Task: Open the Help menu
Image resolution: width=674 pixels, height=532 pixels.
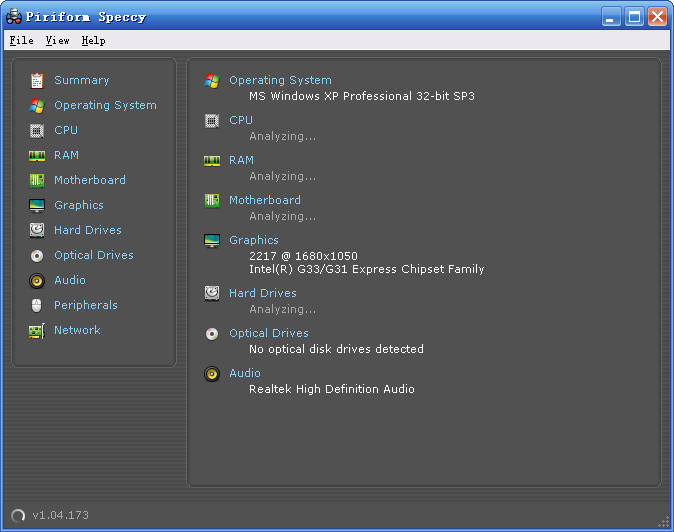Action: tap(93, 41)
